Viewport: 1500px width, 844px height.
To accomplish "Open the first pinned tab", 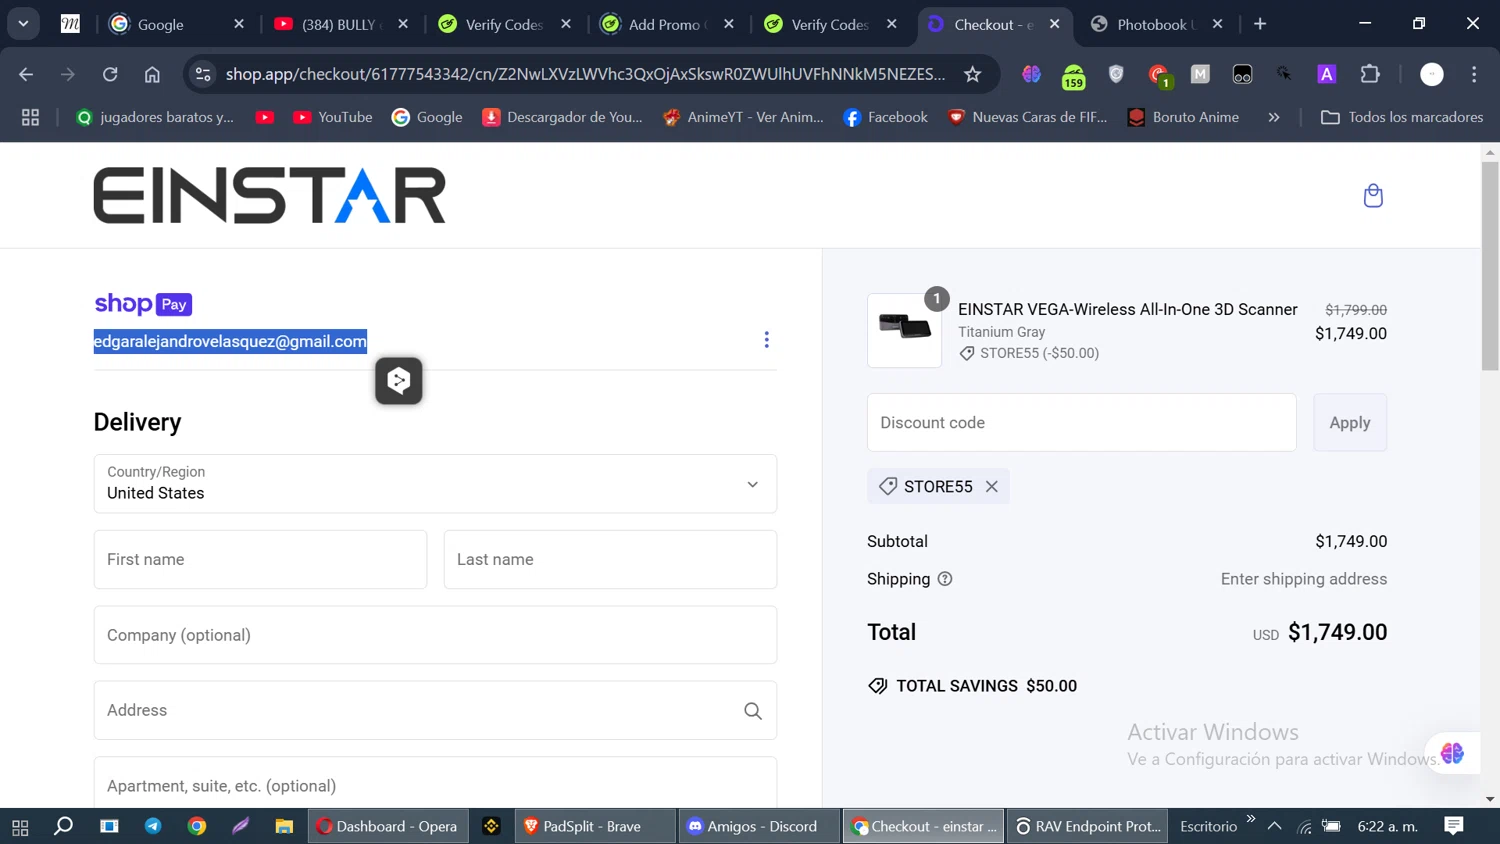I will click(x=70, y=24).
